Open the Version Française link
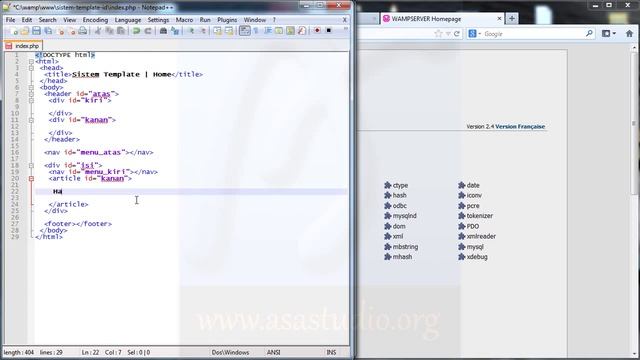Image resolution: width=640 pixels, height=360 pixels. coord(520,127)
